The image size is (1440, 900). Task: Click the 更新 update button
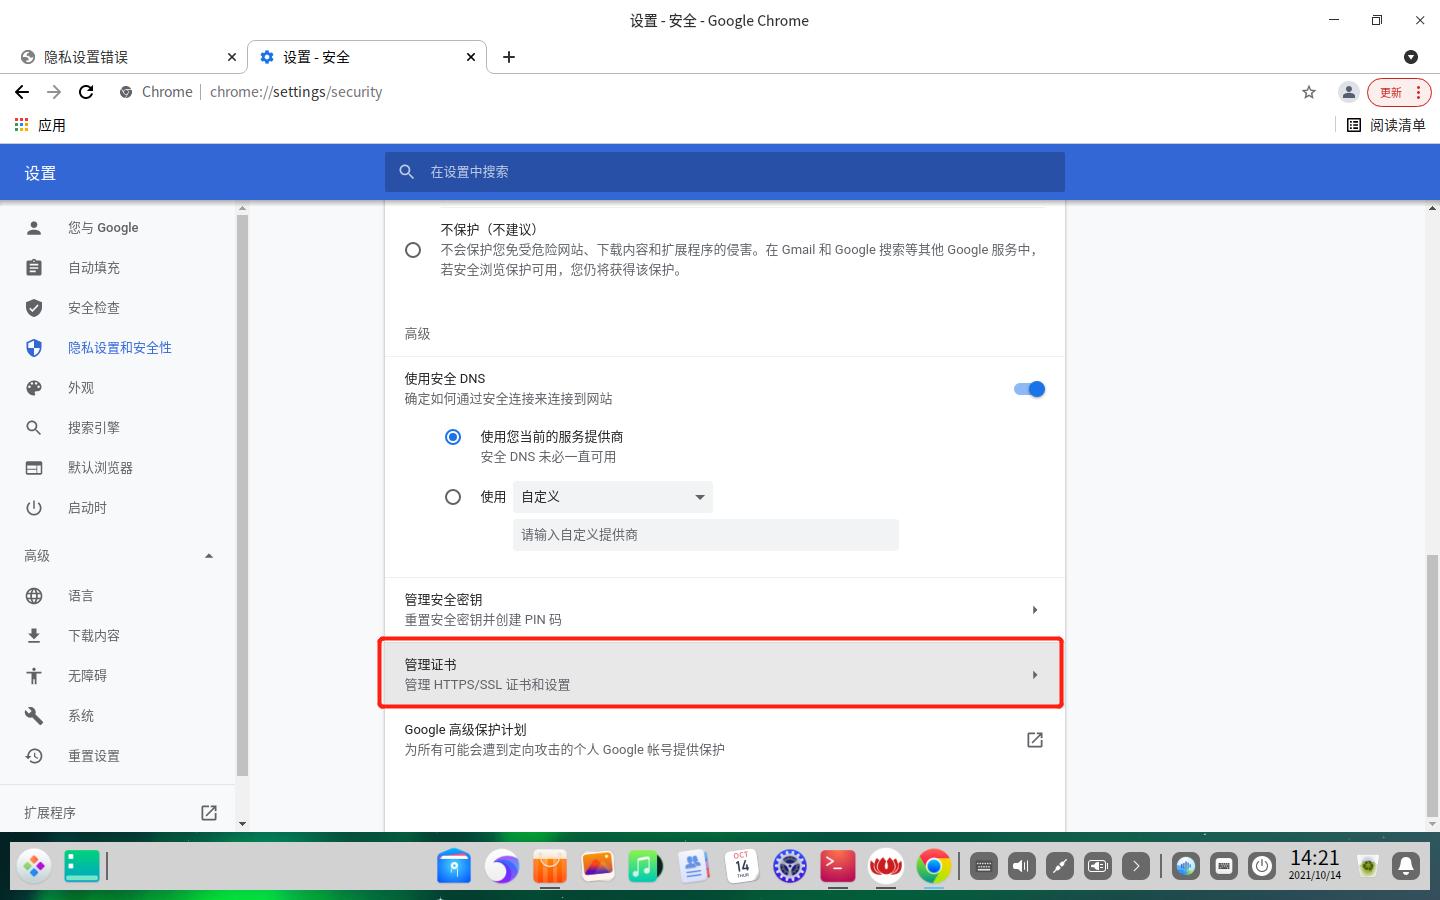(x=1399, y=92)
